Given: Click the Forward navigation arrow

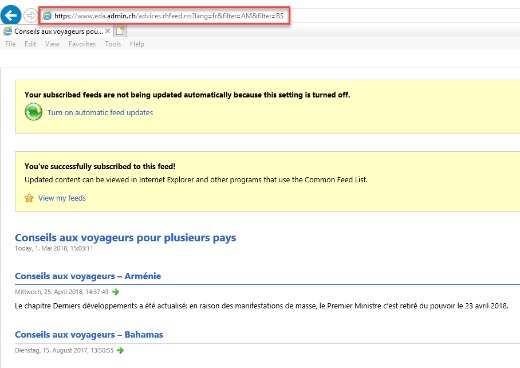Looking at the screenshot, I should click(x=31, y=15).
